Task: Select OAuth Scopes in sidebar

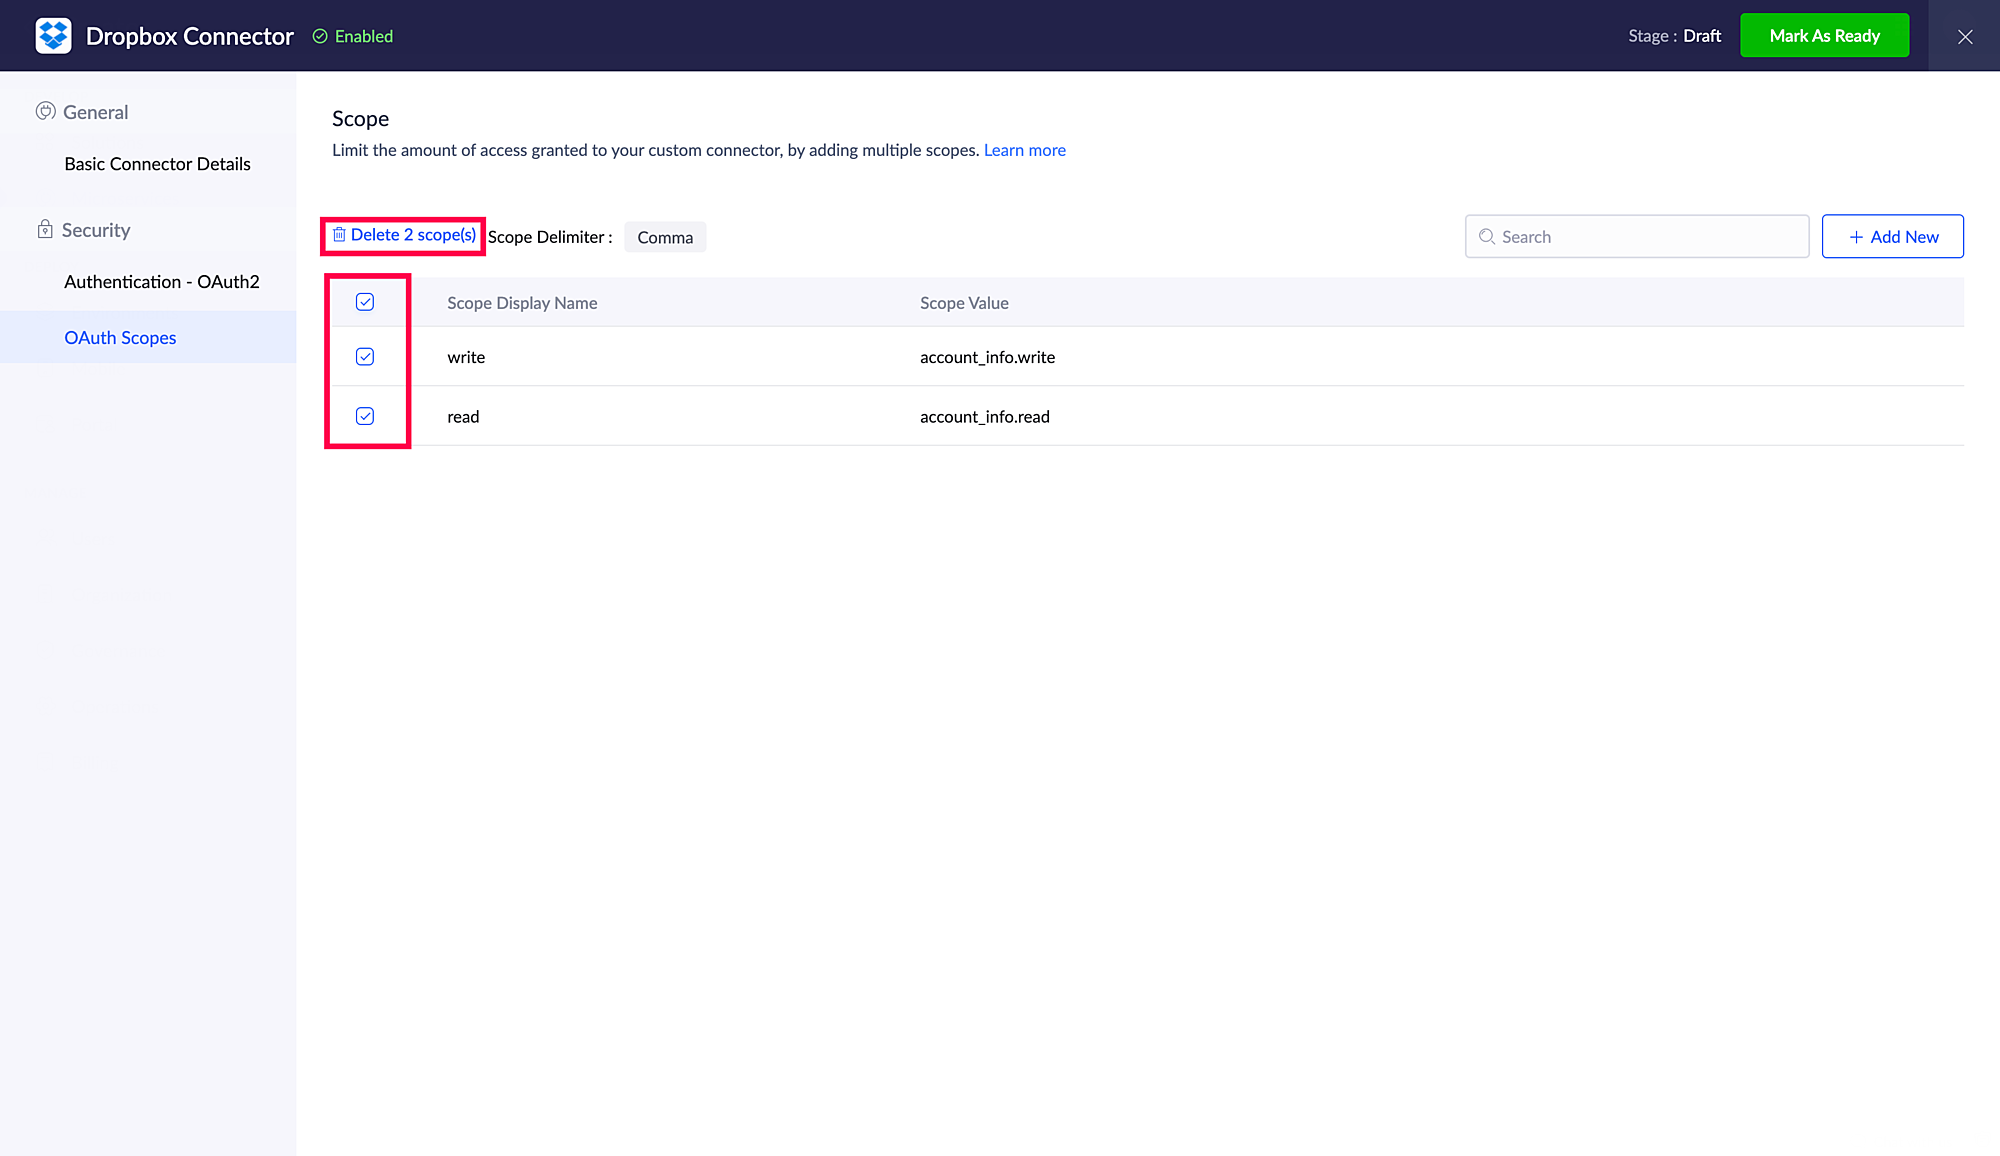Action: (120, 338)
